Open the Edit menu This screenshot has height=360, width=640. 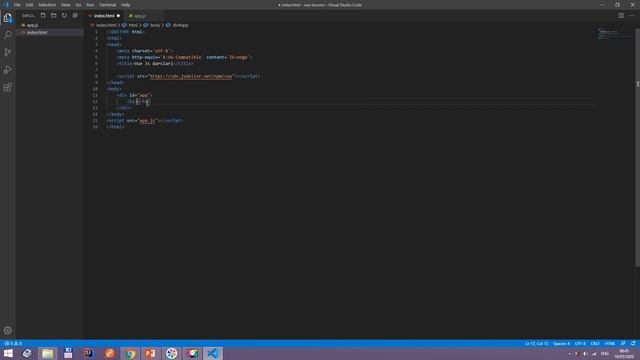(29, 5)
